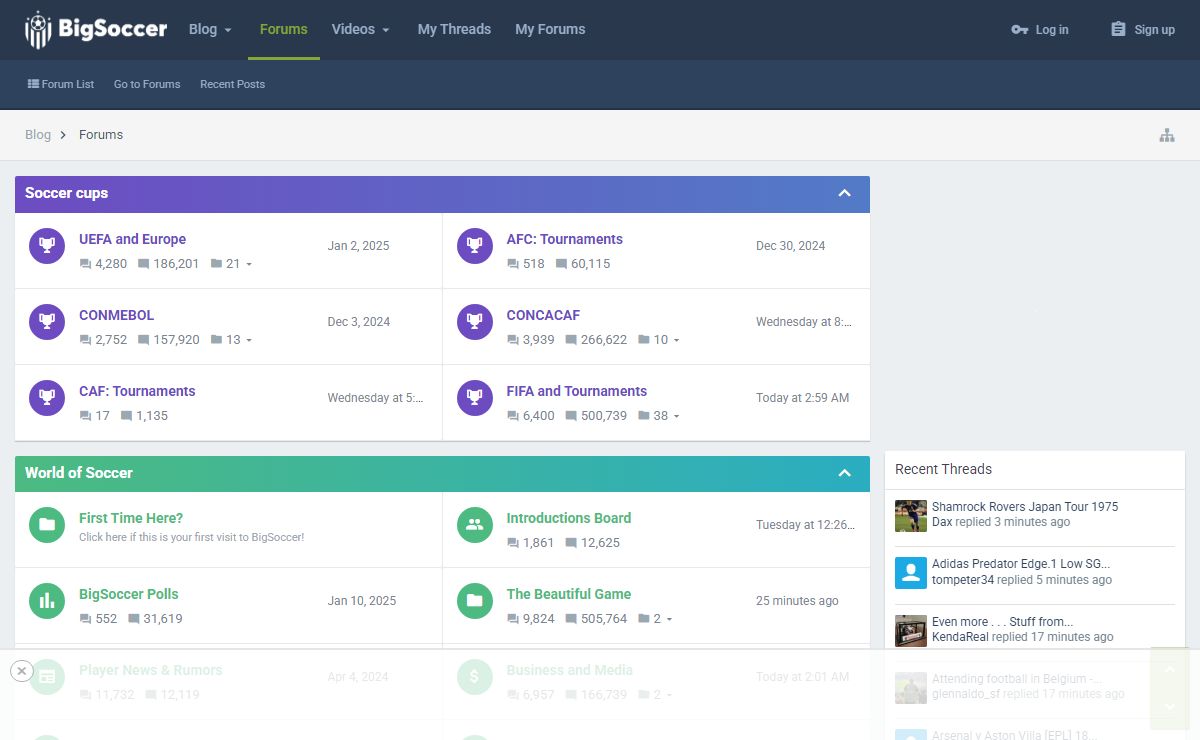
Task: Click the Jan 2, 2025 latest post date
Action: click(x=358, y=246)
